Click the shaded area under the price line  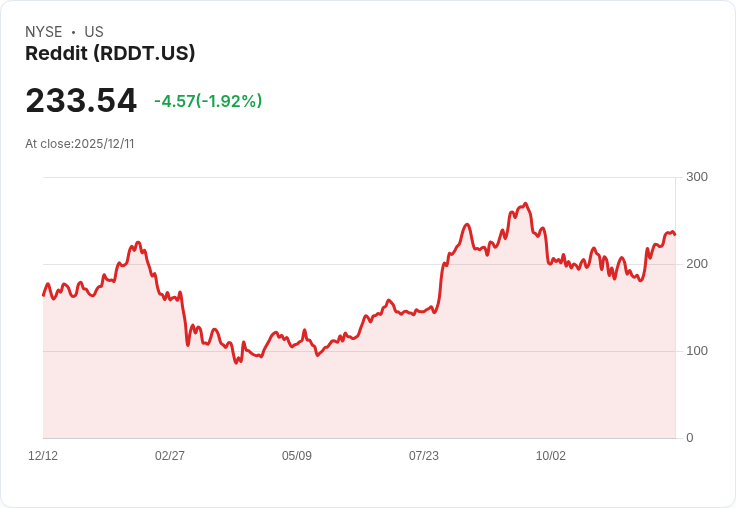(x=400, y=390)
